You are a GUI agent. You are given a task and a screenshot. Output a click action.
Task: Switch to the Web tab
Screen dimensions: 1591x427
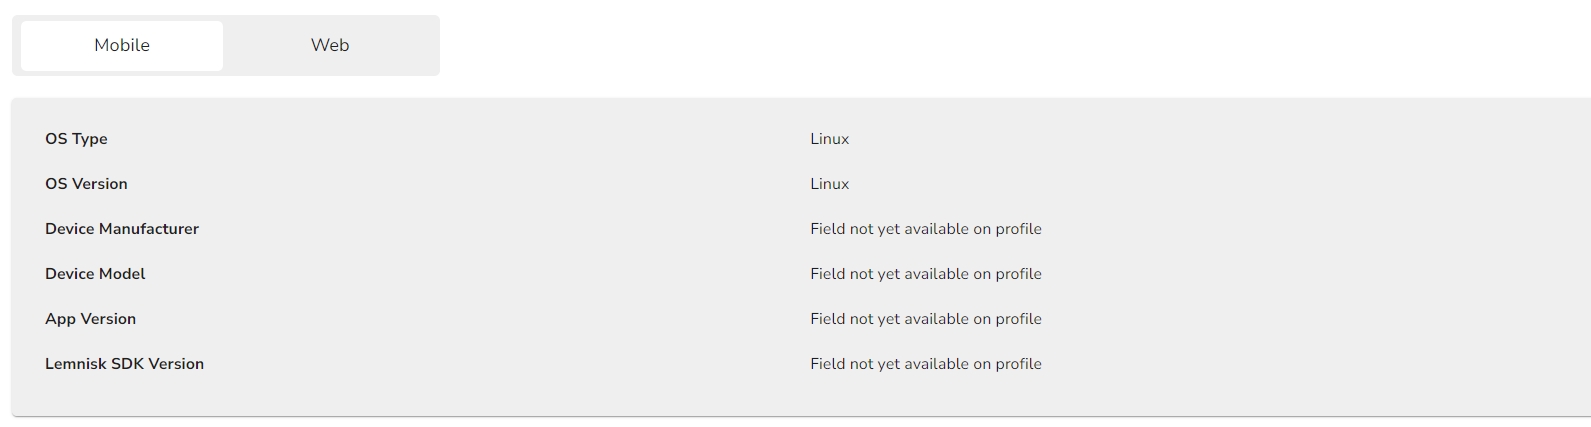click(x=330, y=45)
